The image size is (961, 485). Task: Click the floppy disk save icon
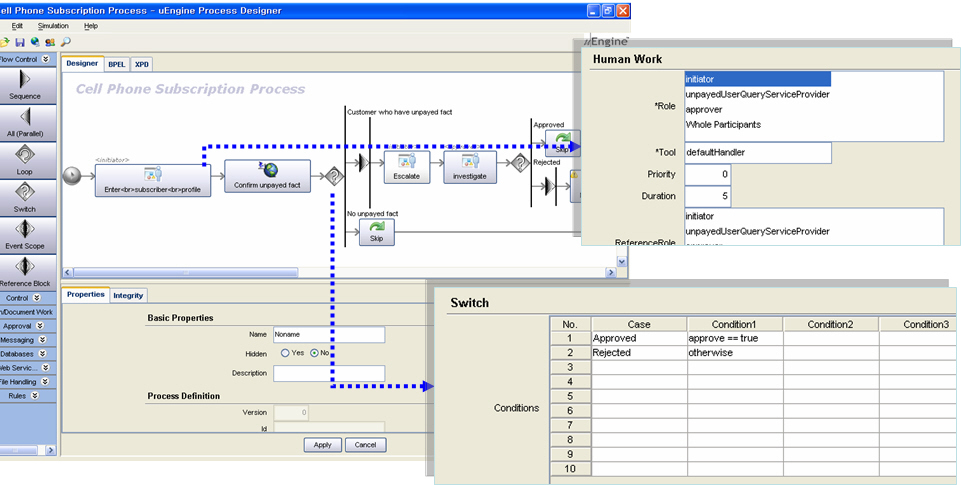(x=20, y=42)
